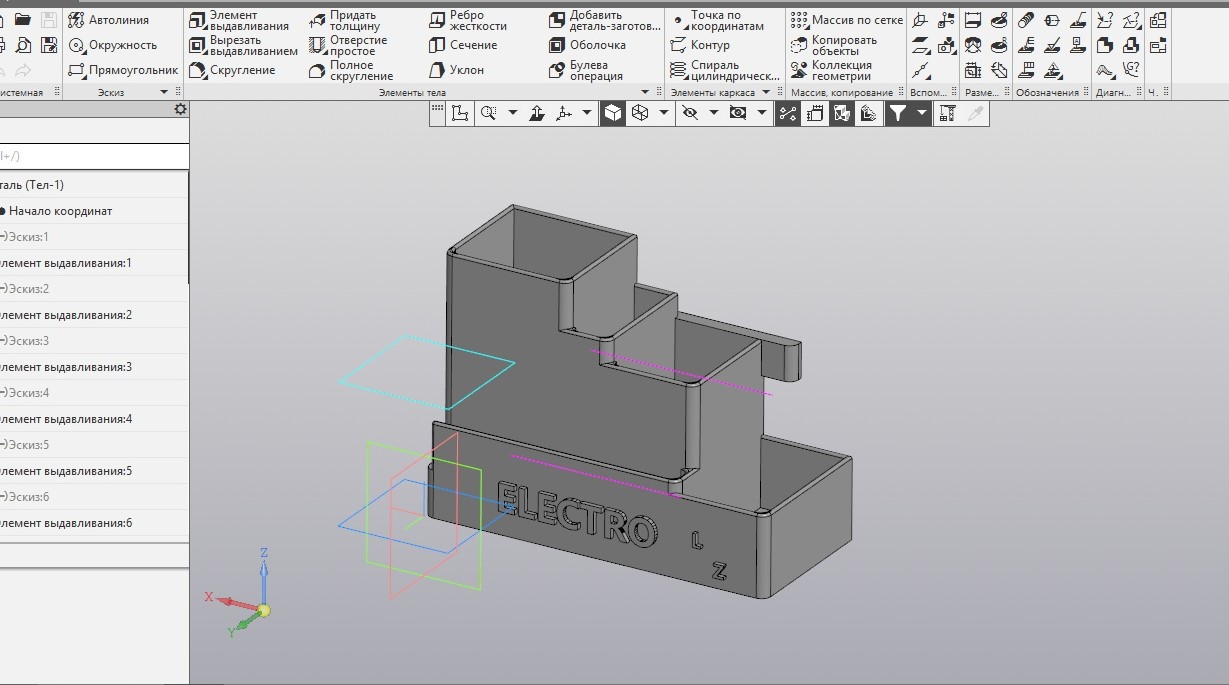Toggle the shaded display mode

(612, 112)
